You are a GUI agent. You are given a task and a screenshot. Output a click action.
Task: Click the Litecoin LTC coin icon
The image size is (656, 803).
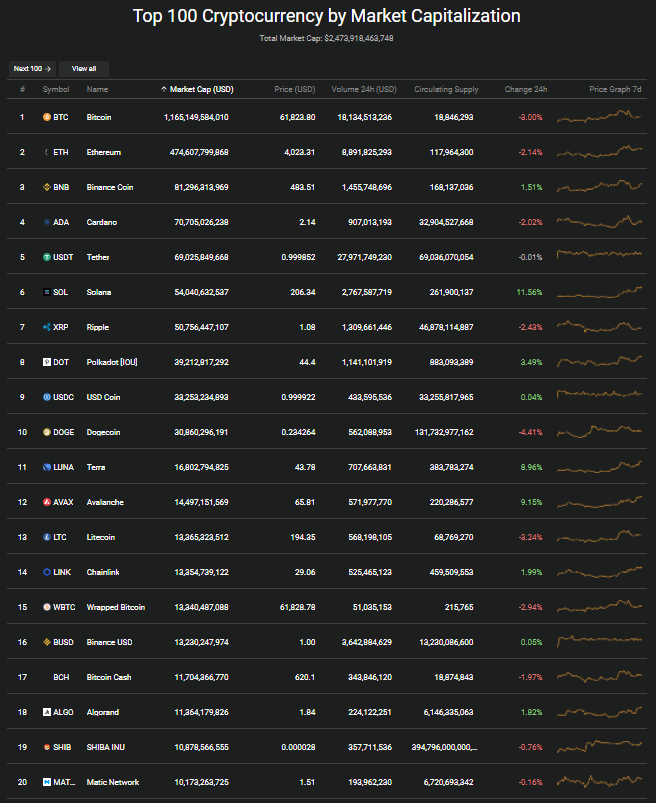click(x=47, y=537)
